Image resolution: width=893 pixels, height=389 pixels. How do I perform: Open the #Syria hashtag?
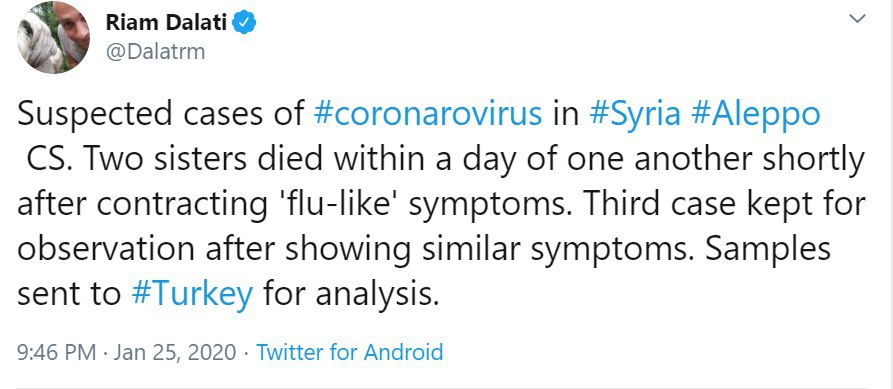(635, 114)
